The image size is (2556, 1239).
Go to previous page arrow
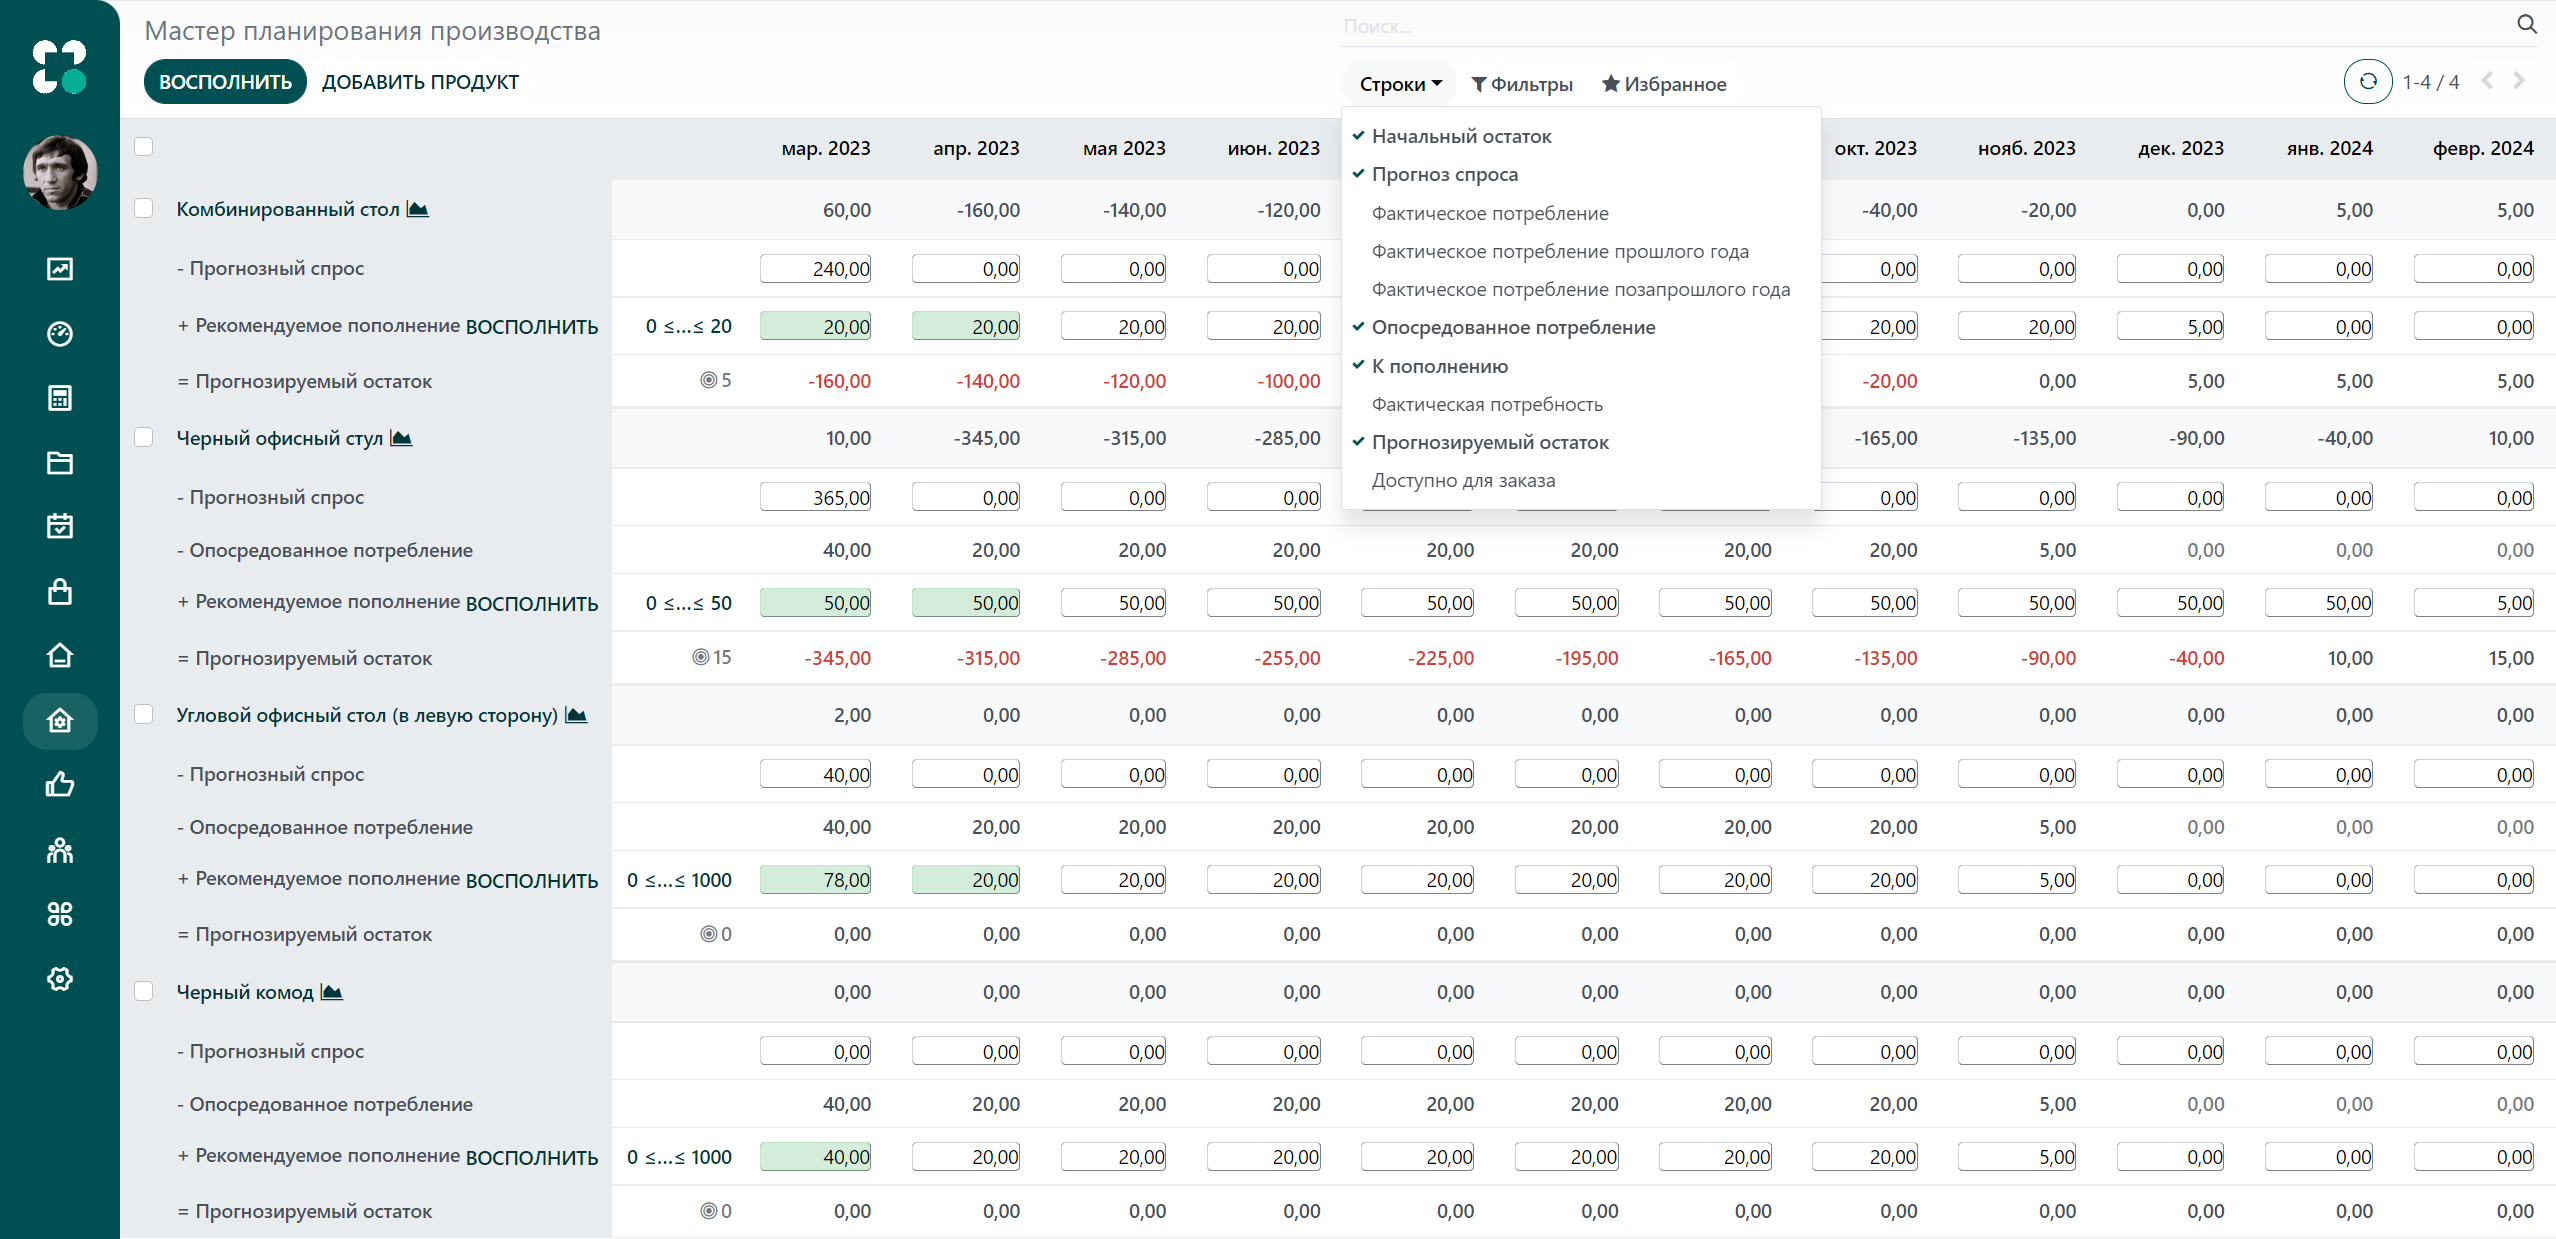2488,81
